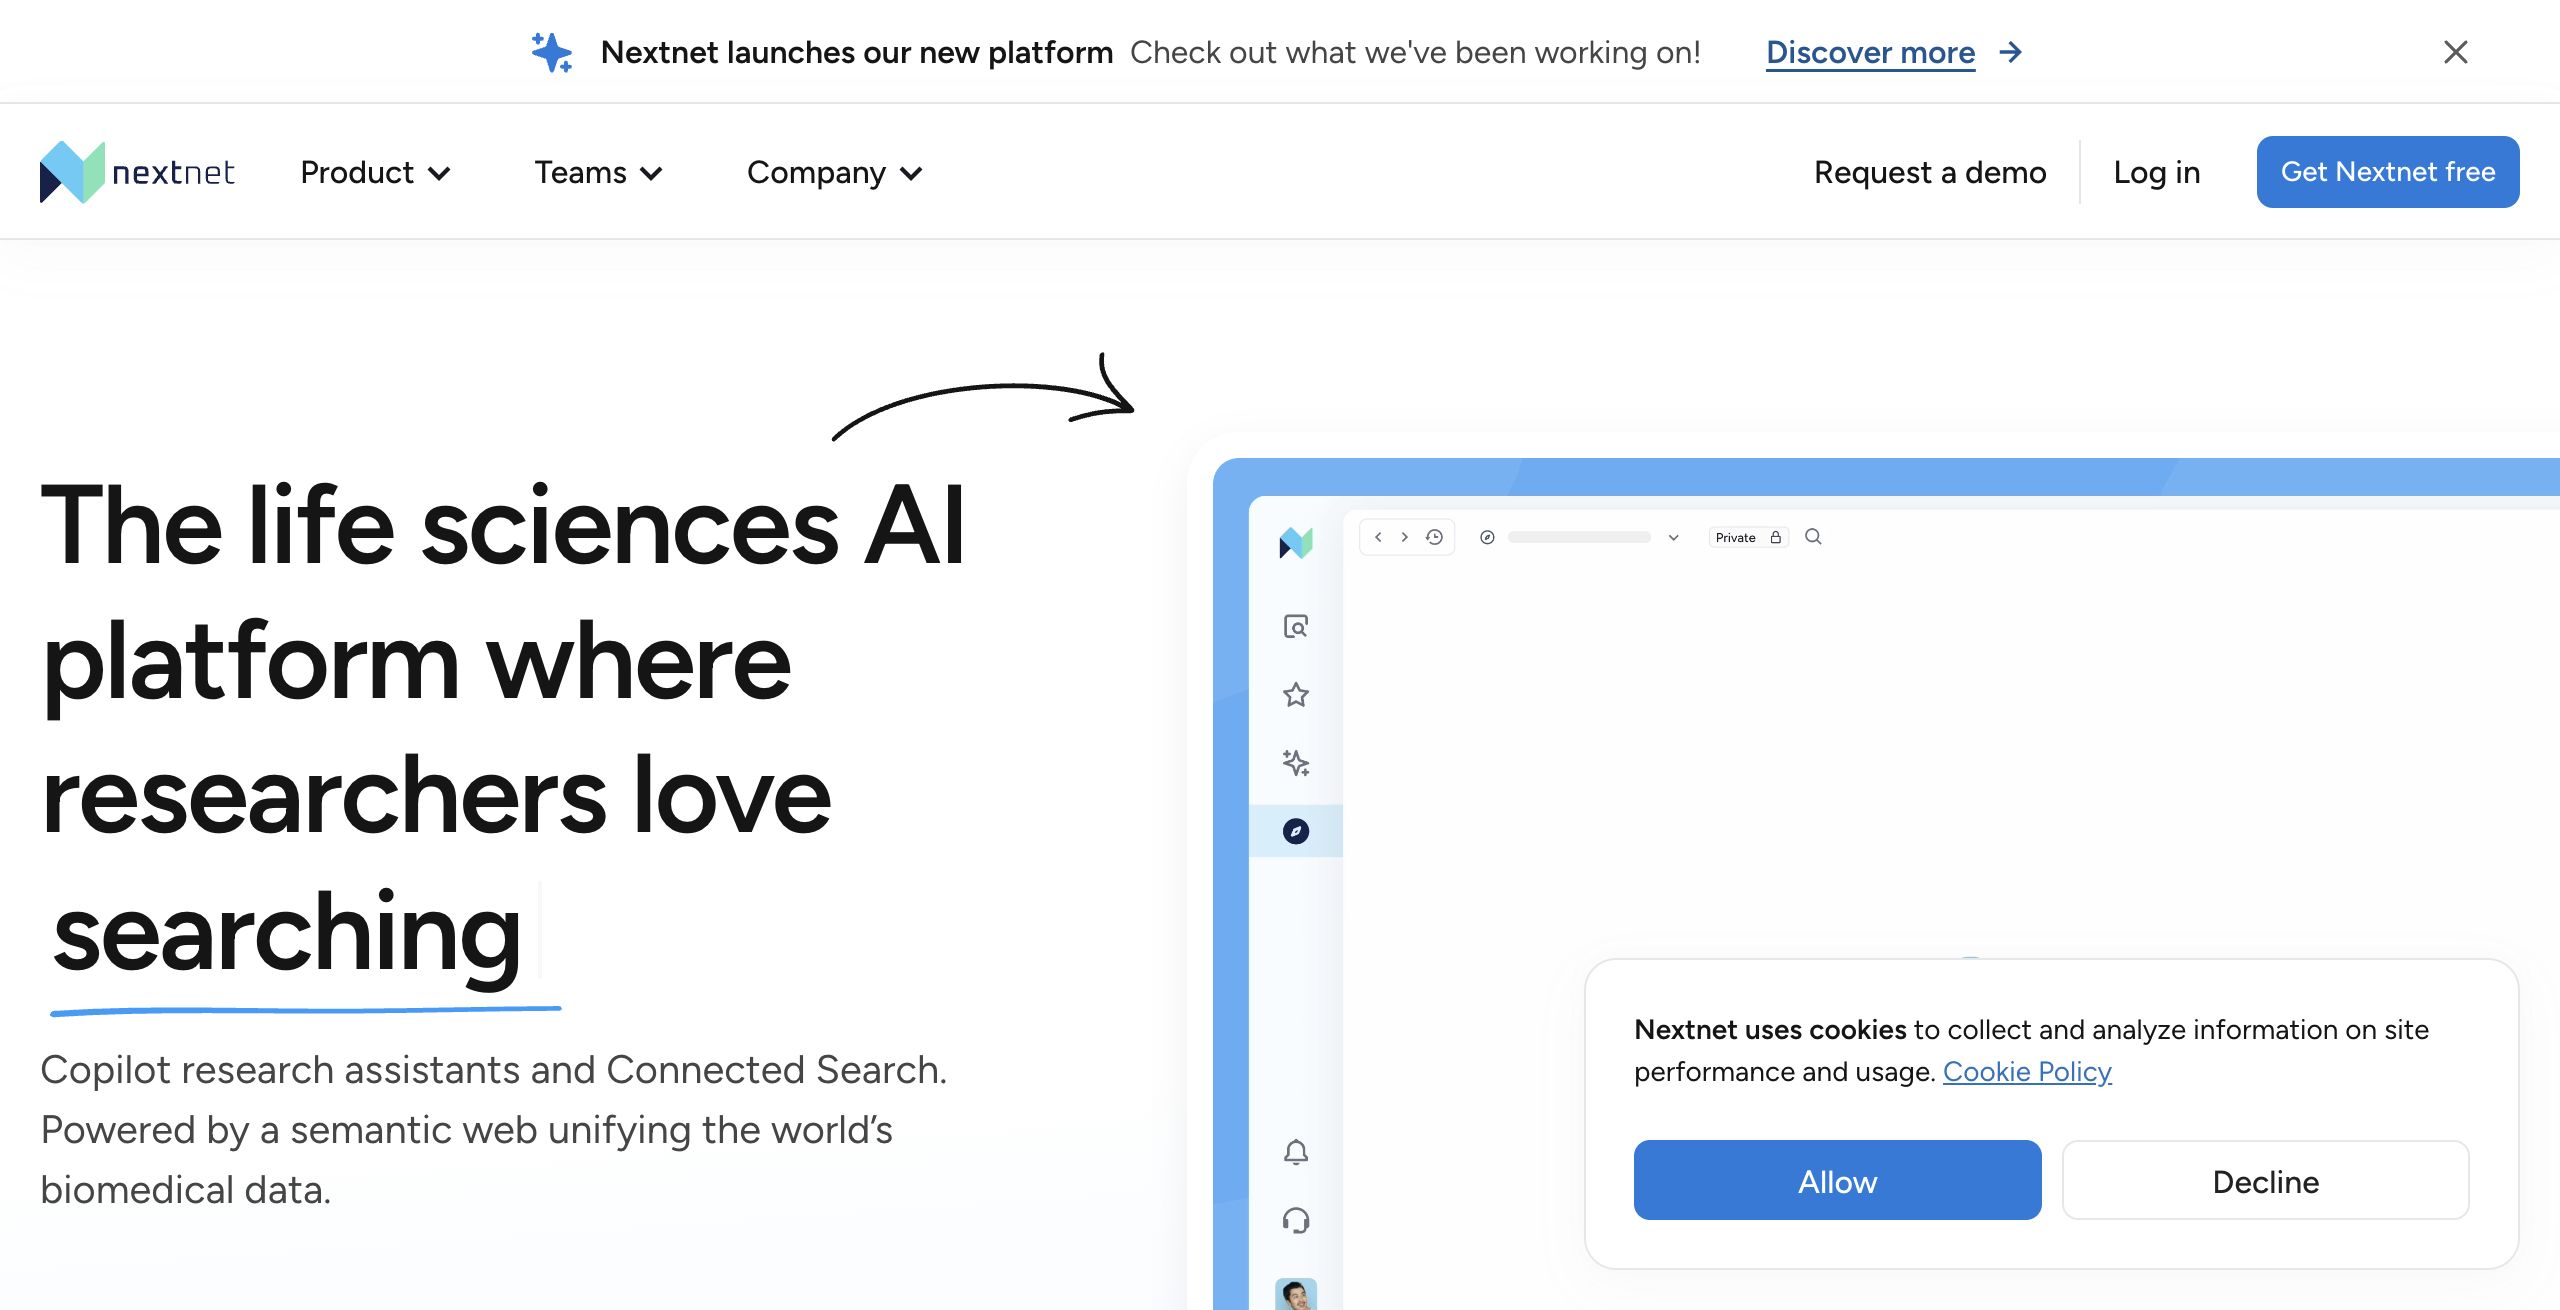Click Request a demo nav item

pos(1930,172)
